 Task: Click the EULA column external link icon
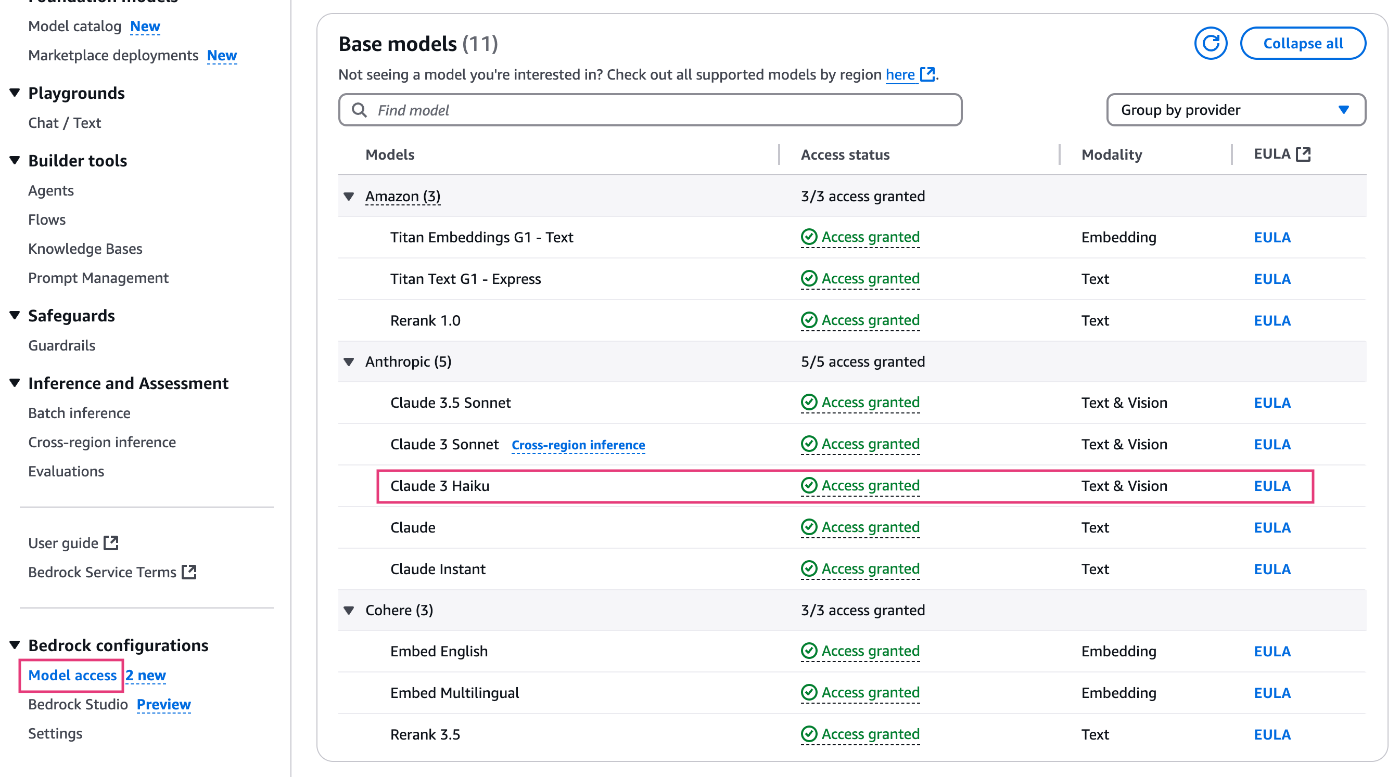1303,154
